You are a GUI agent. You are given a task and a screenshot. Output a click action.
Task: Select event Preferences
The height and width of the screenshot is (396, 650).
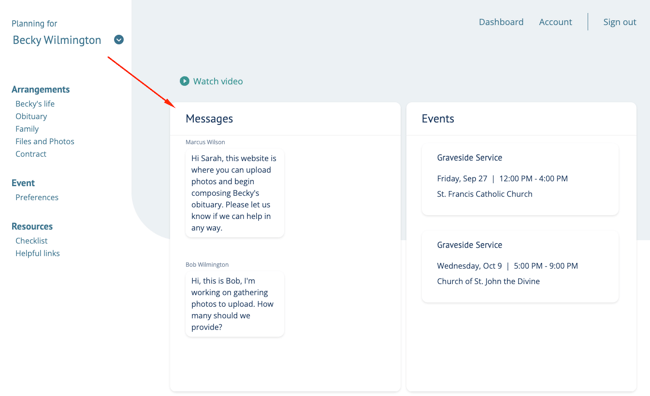37,197
